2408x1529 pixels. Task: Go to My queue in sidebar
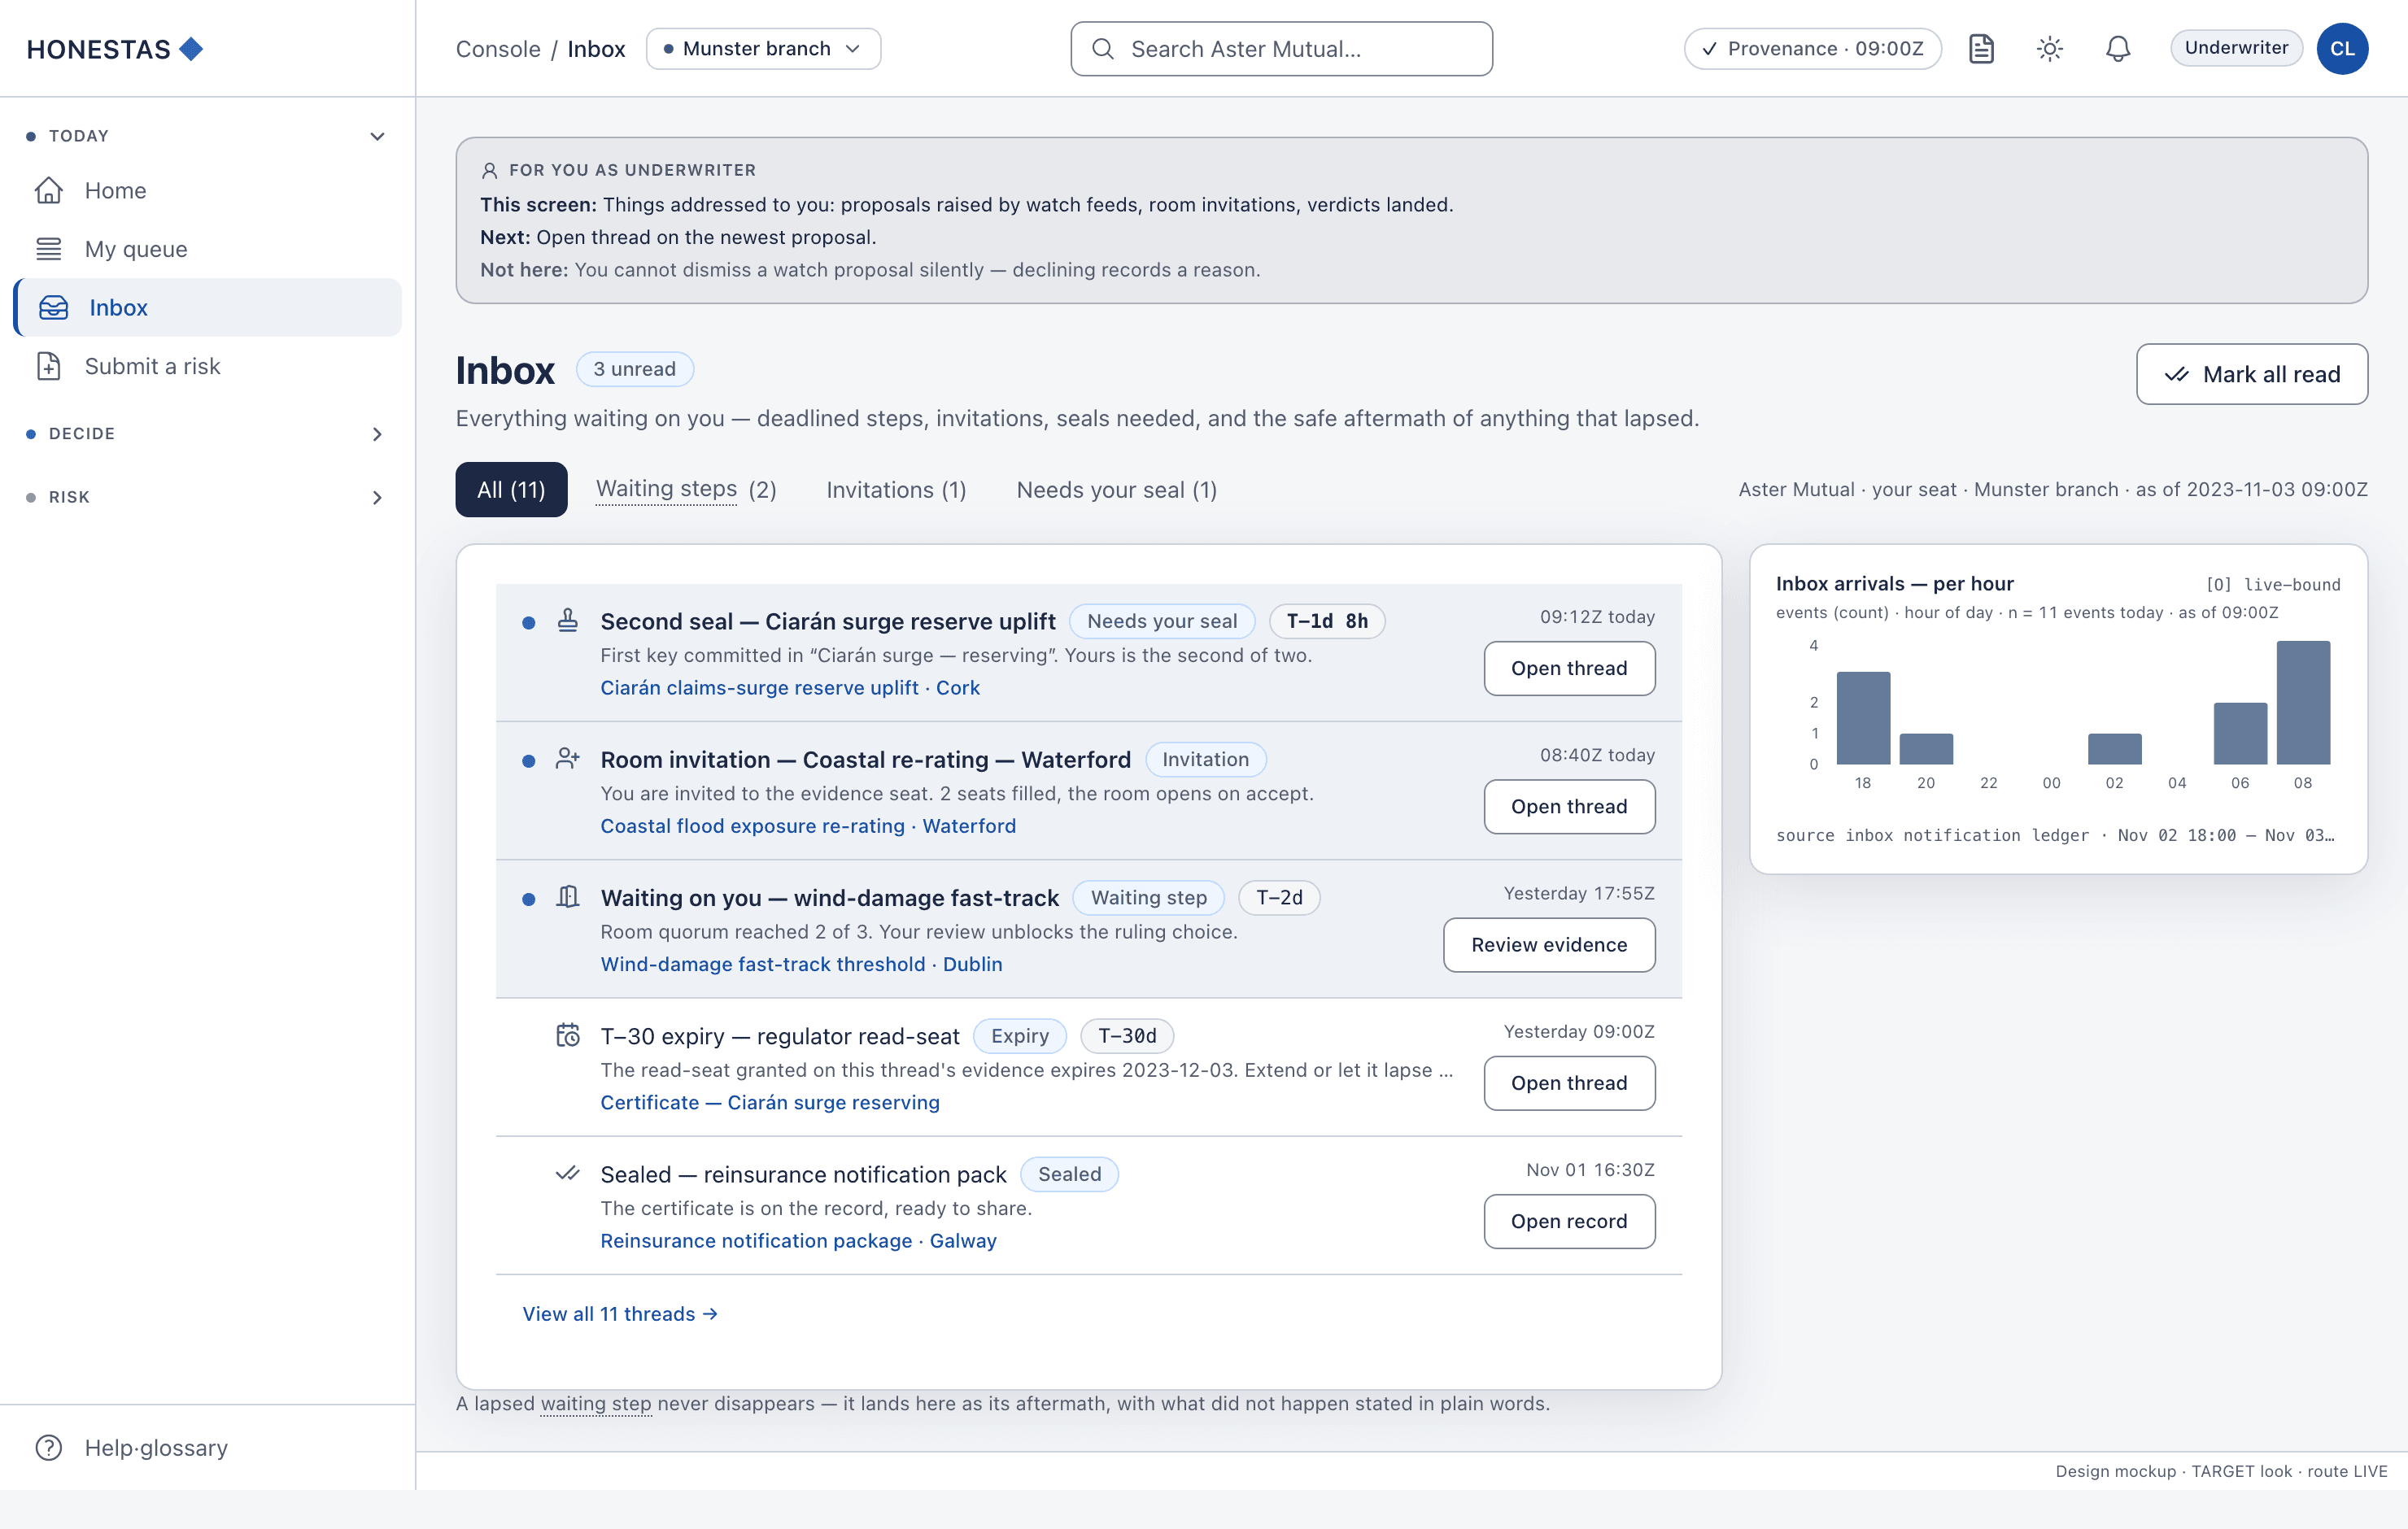tap(207, 249)
